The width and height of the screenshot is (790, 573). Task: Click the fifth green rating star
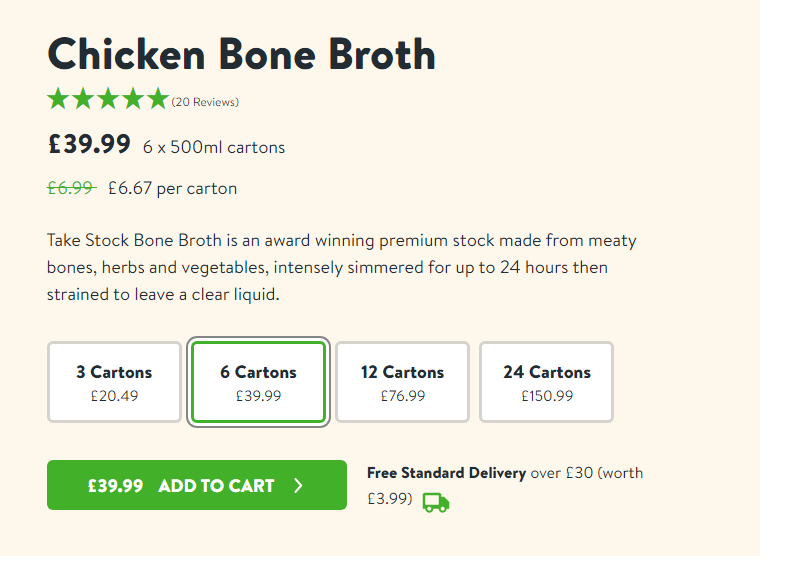click(158, 99)
